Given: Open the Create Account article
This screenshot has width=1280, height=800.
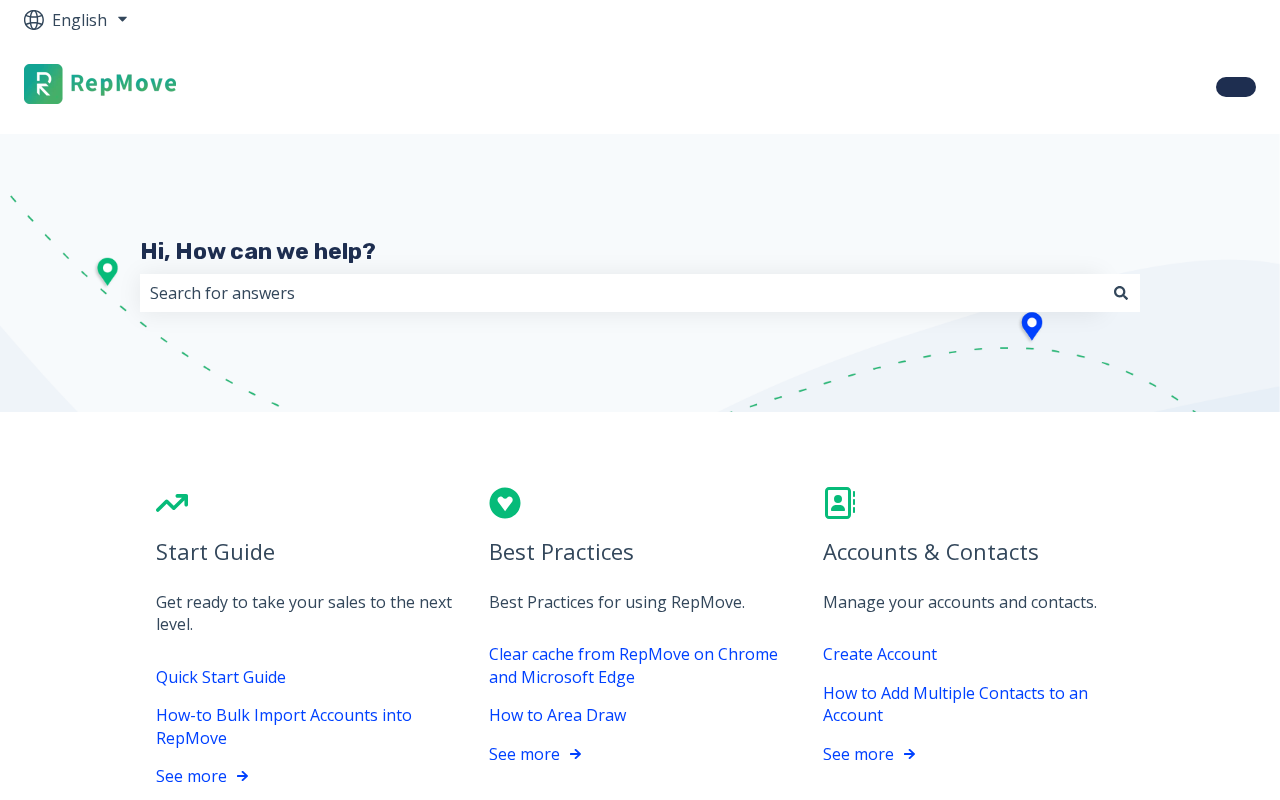Looking at the screenshot, I should tap(880, 654).
